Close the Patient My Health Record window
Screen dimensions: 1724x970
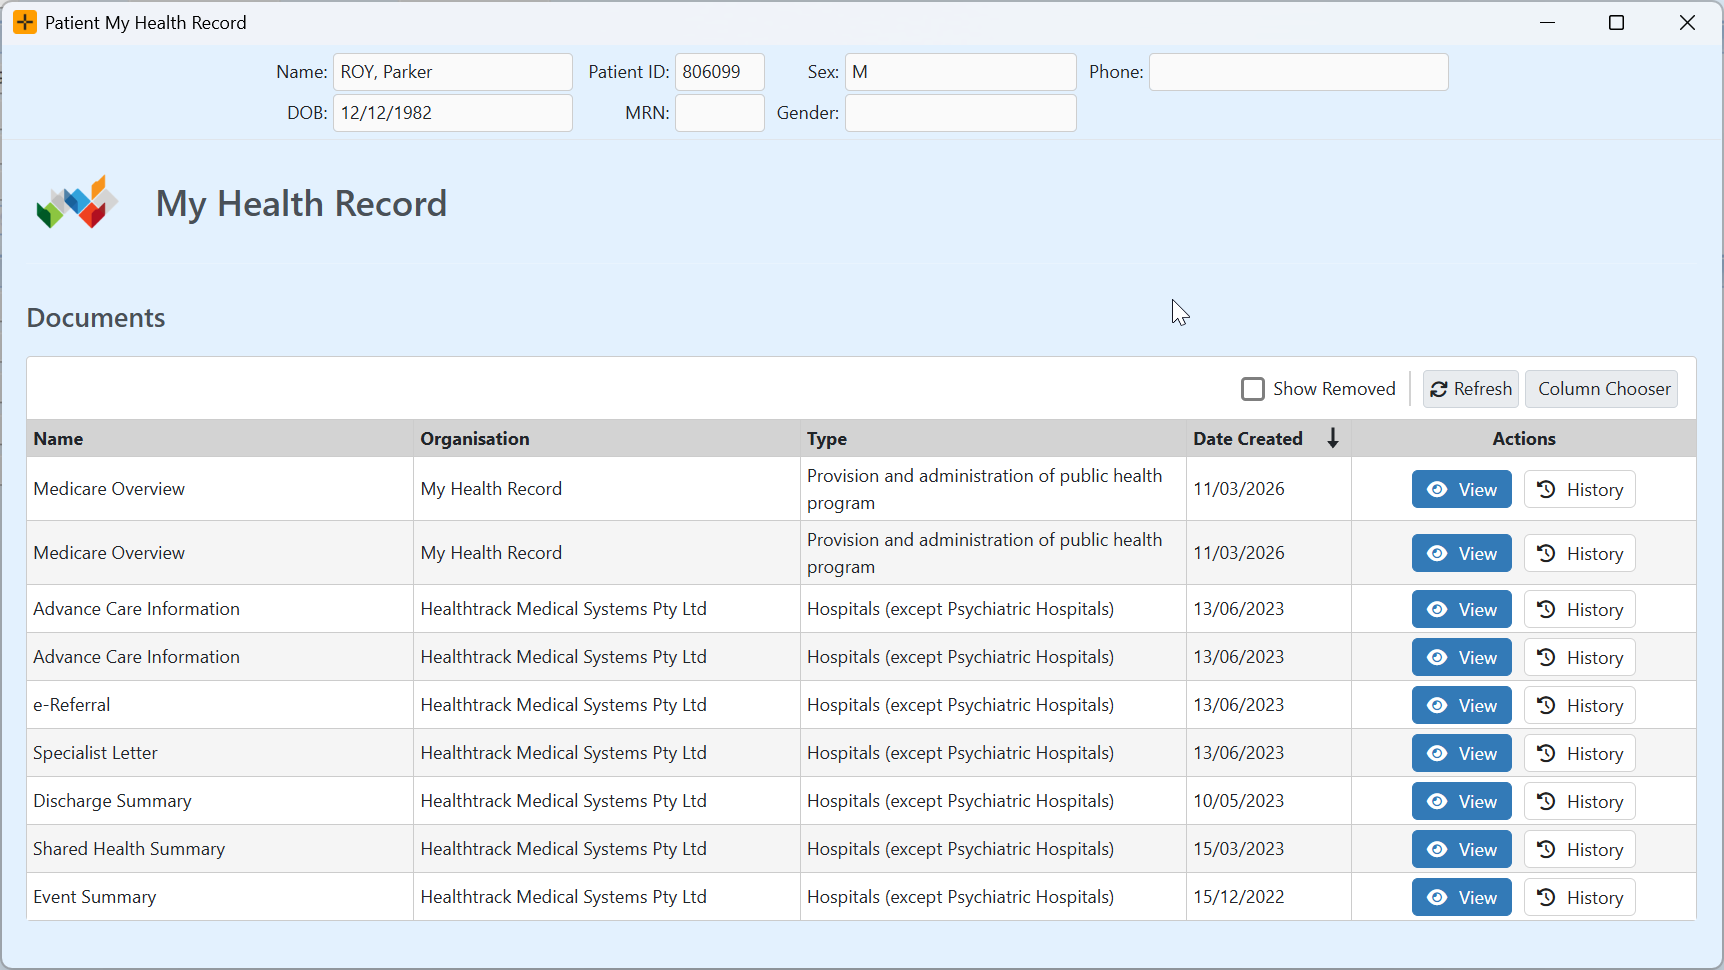[1687, 22]
